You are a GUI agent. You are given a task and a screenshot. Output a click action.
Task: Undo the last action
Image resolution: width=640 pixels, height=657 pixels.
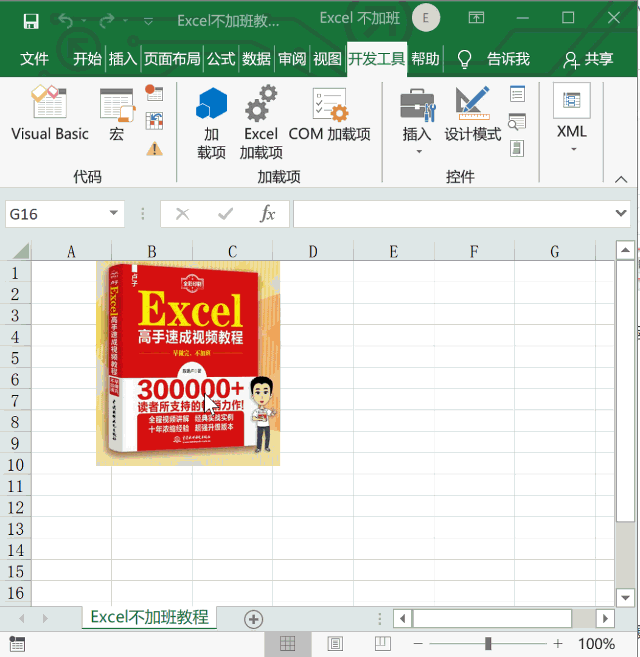click(65, 20)
